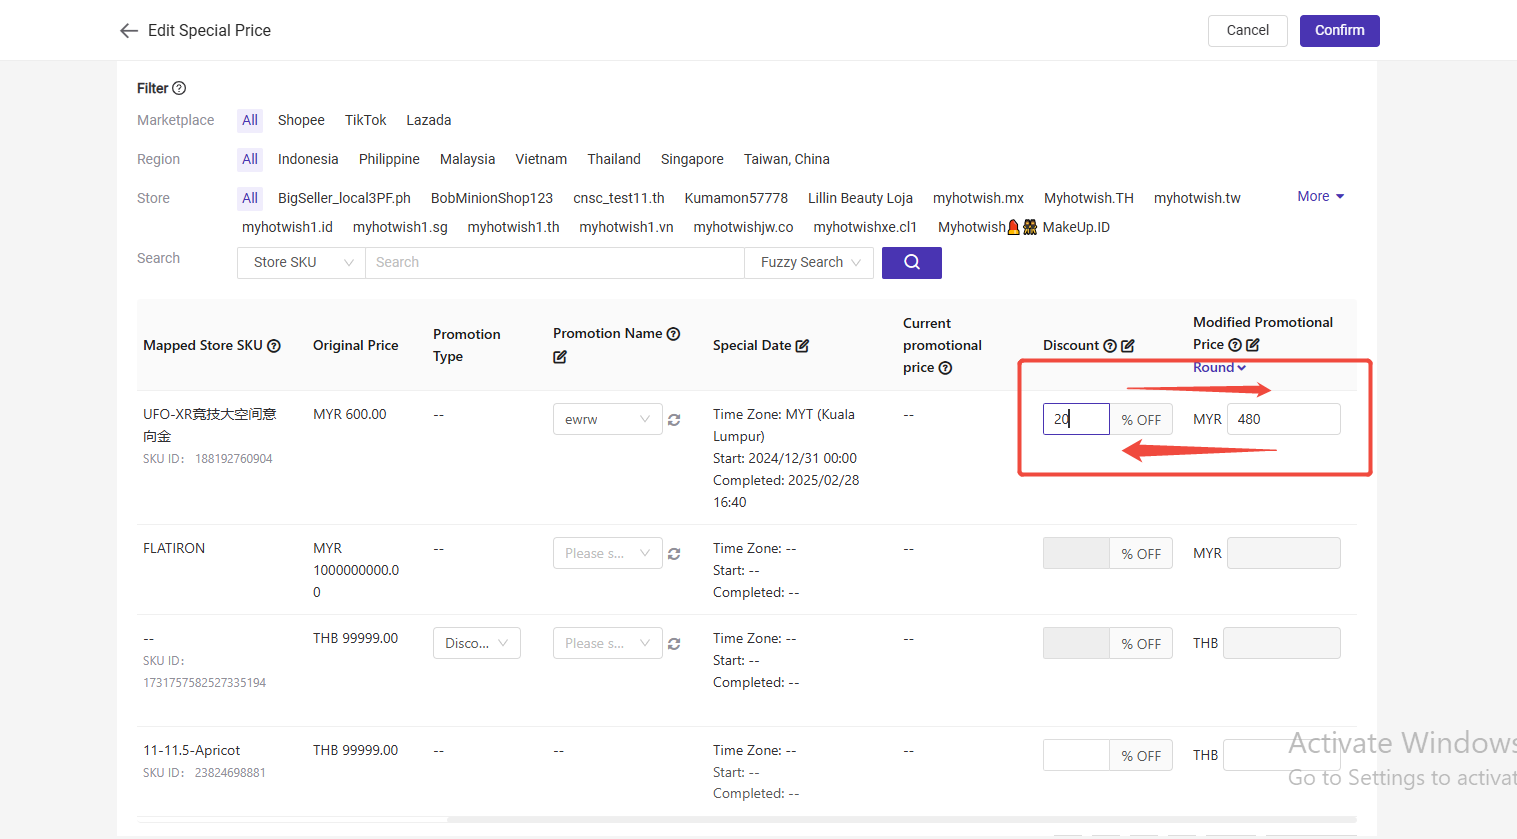Click the discount input containing 20
Viewport: 1517px width, 839px height.
point(1076,419)
